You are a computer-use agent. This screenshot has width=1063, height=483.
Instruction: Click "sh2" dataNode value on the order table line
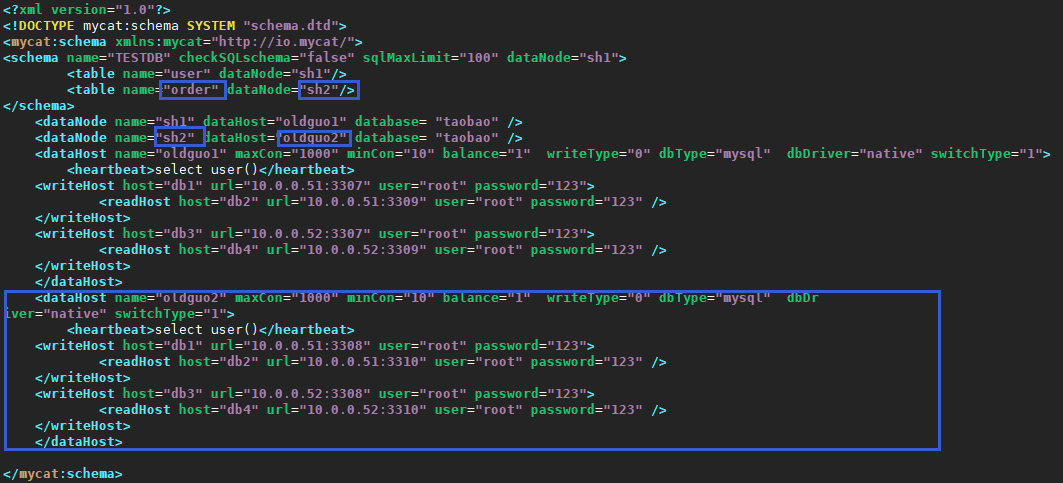click(319, 90)
